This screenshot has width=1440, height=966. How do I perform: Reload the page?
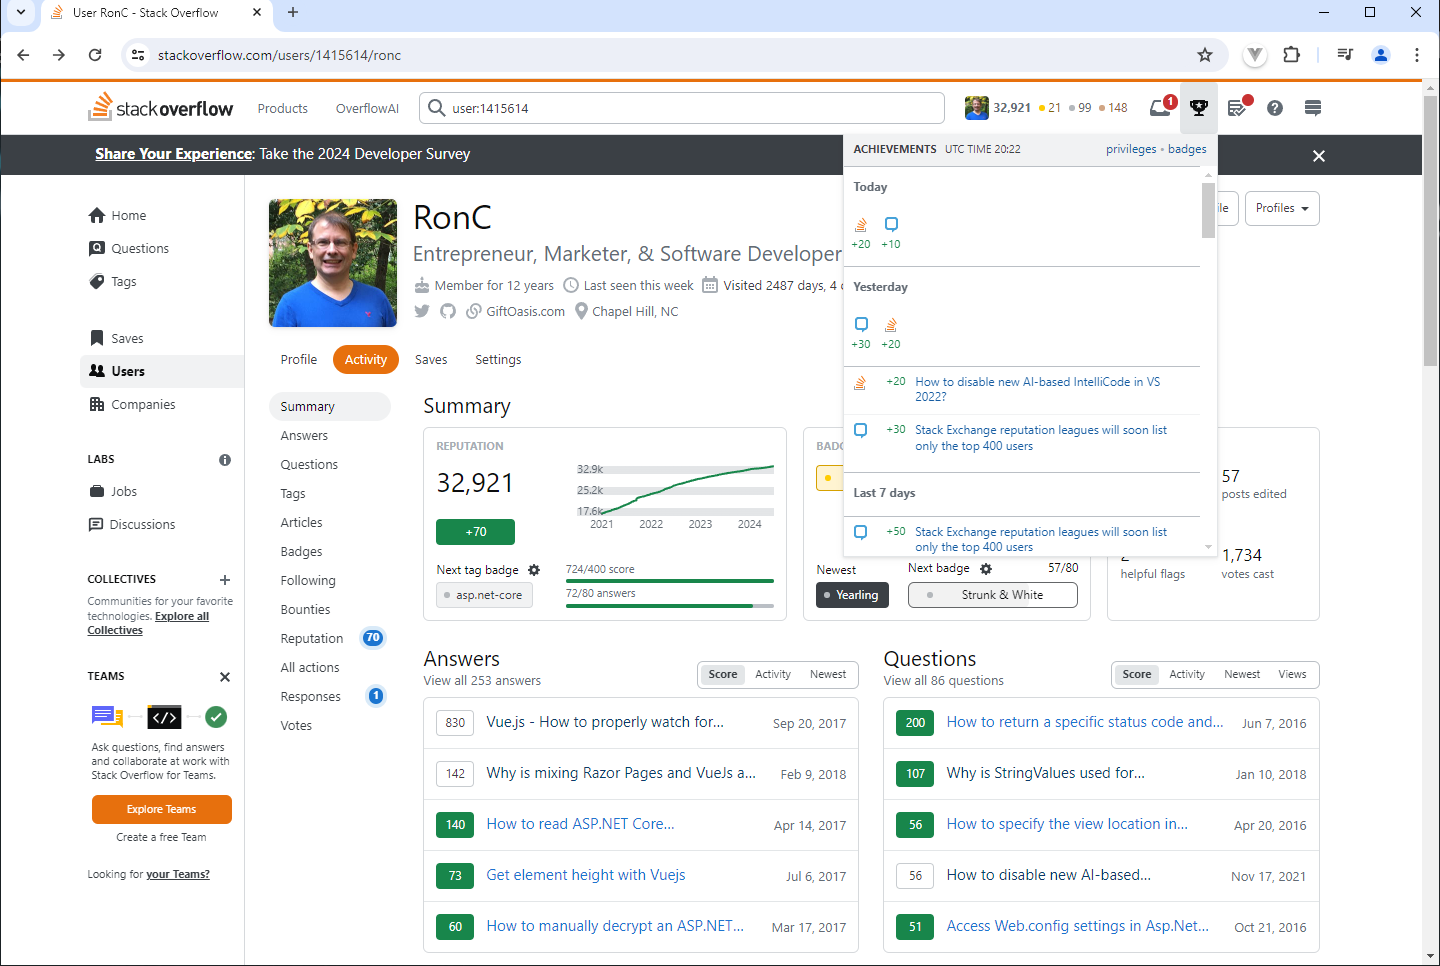95,55
